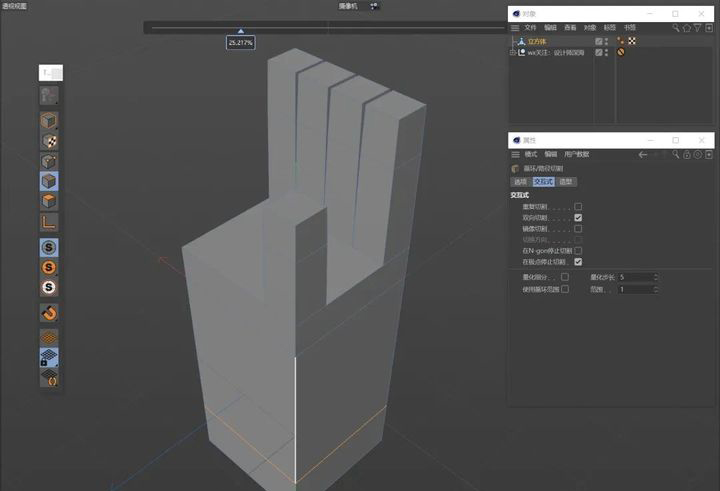This screenshot has width=720, height=491.
Task: Click search icon in Object manager
Action: point(675,28)
